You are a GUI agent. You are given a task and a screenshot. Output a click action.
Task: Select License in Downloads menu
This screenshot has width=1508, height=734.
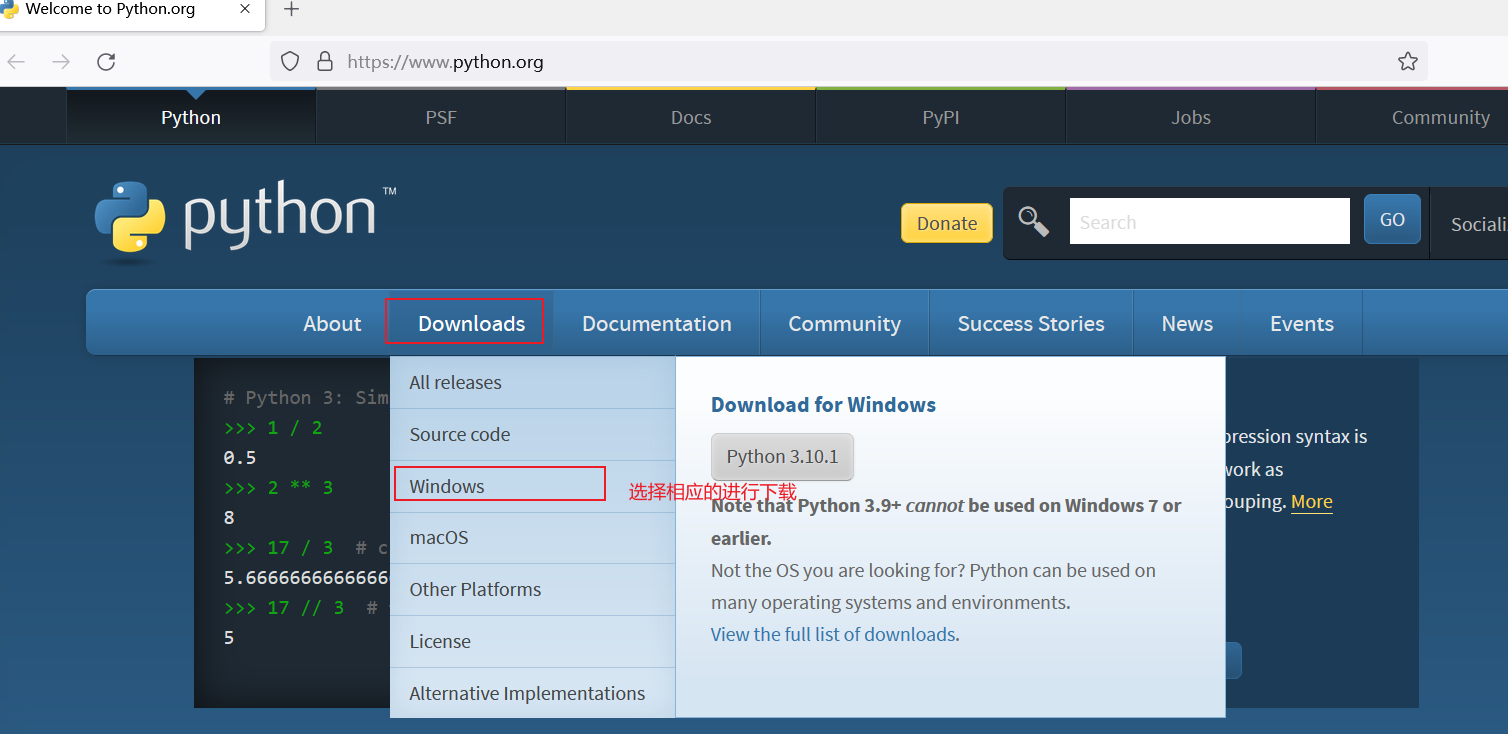coord(533,641)
